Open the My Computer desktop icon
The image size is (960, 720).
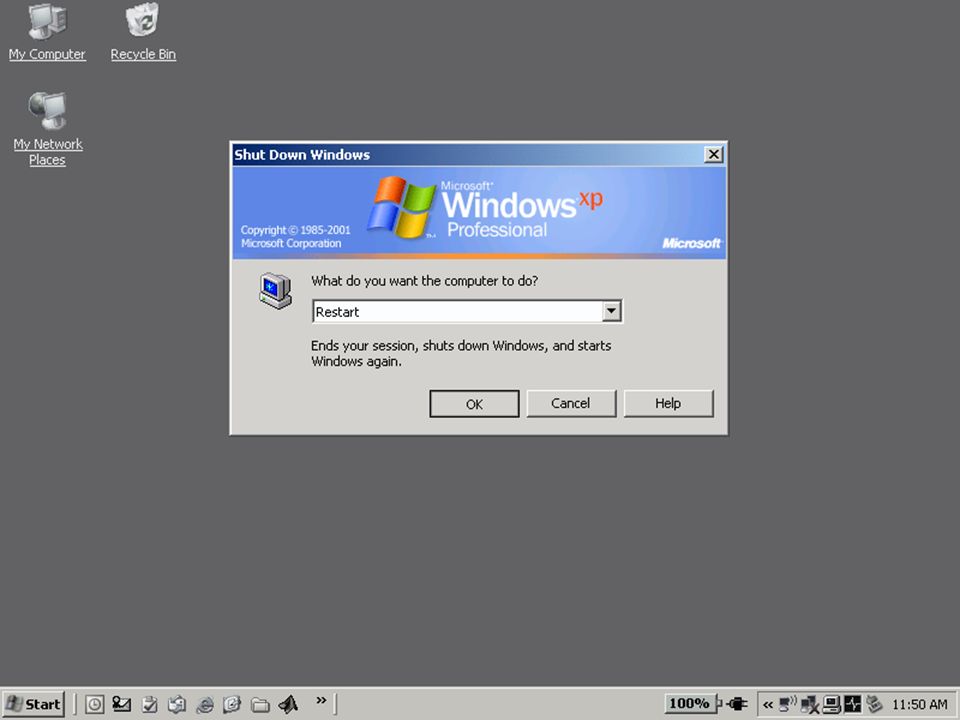point(47,32)
